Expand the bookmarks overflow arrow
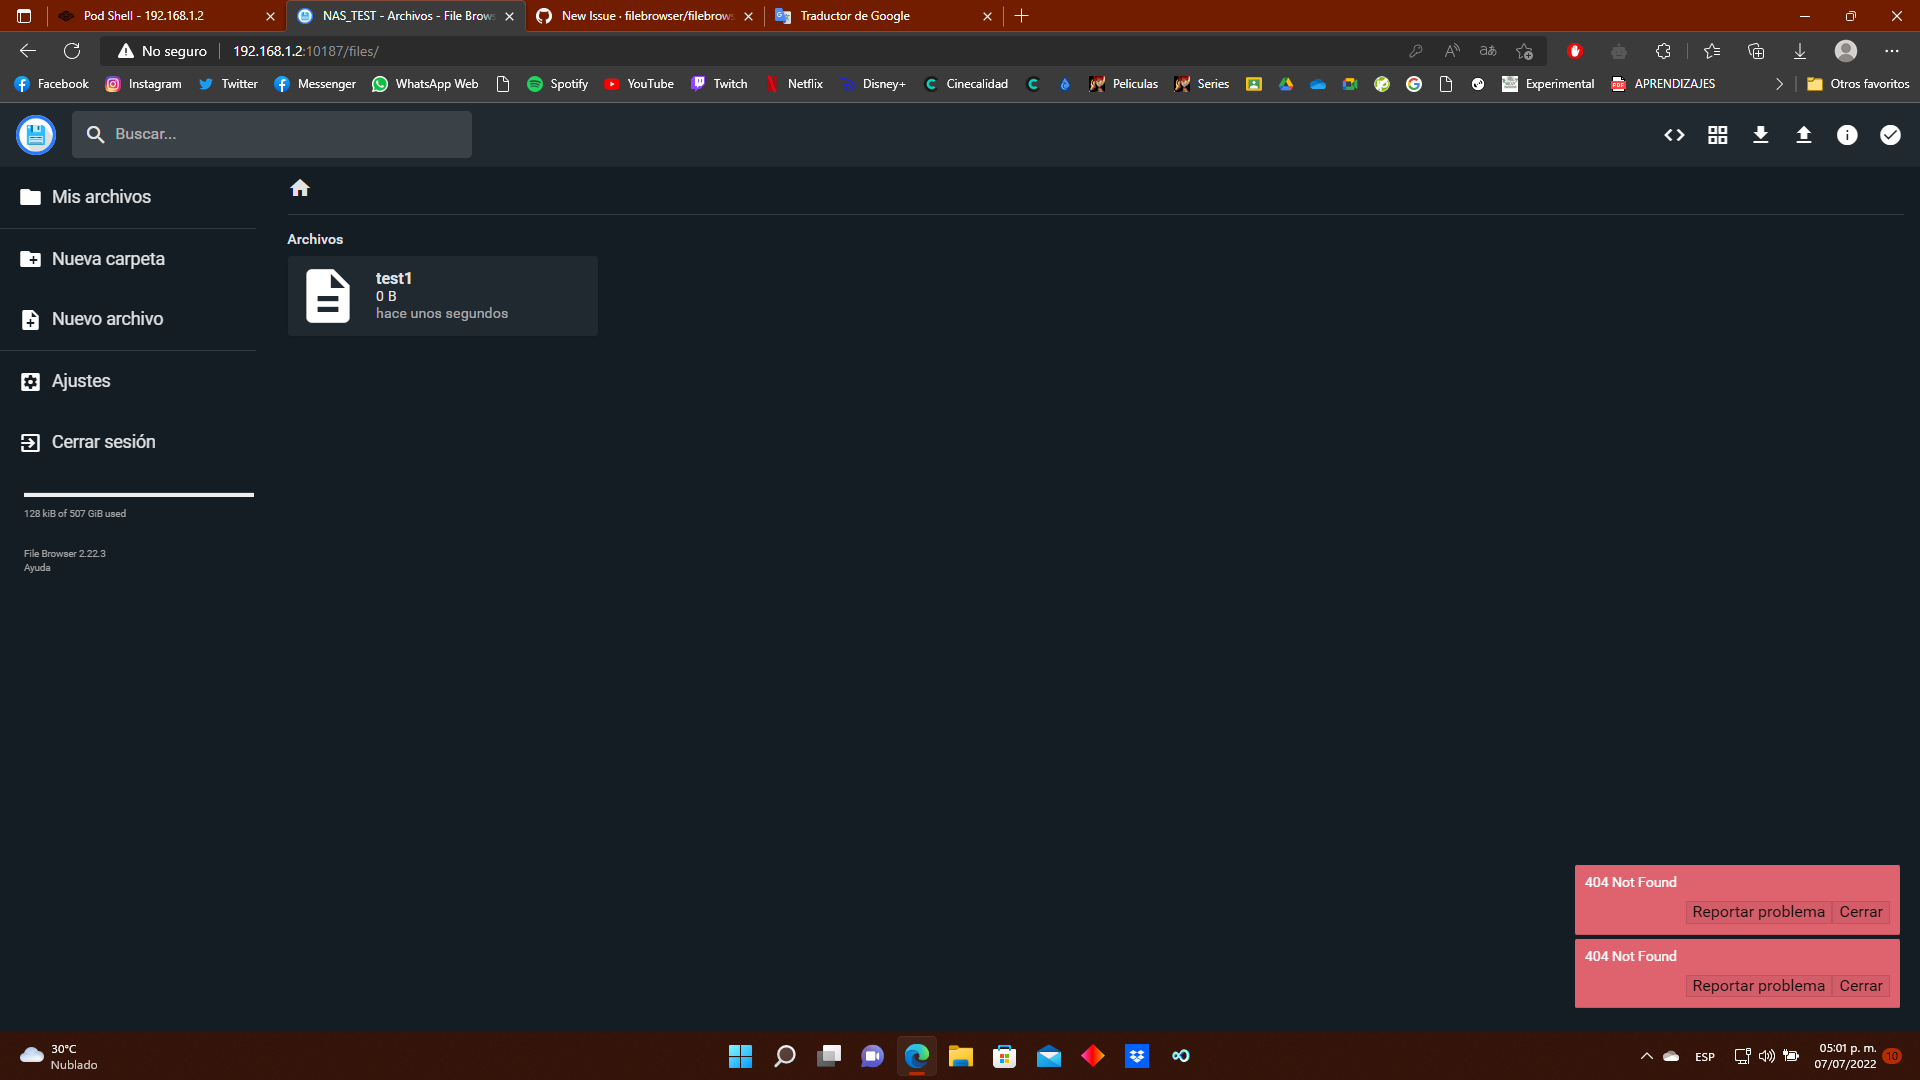Viewport: 1920px width, 1080px height. pyautogui.click(x=1779, y=84)
